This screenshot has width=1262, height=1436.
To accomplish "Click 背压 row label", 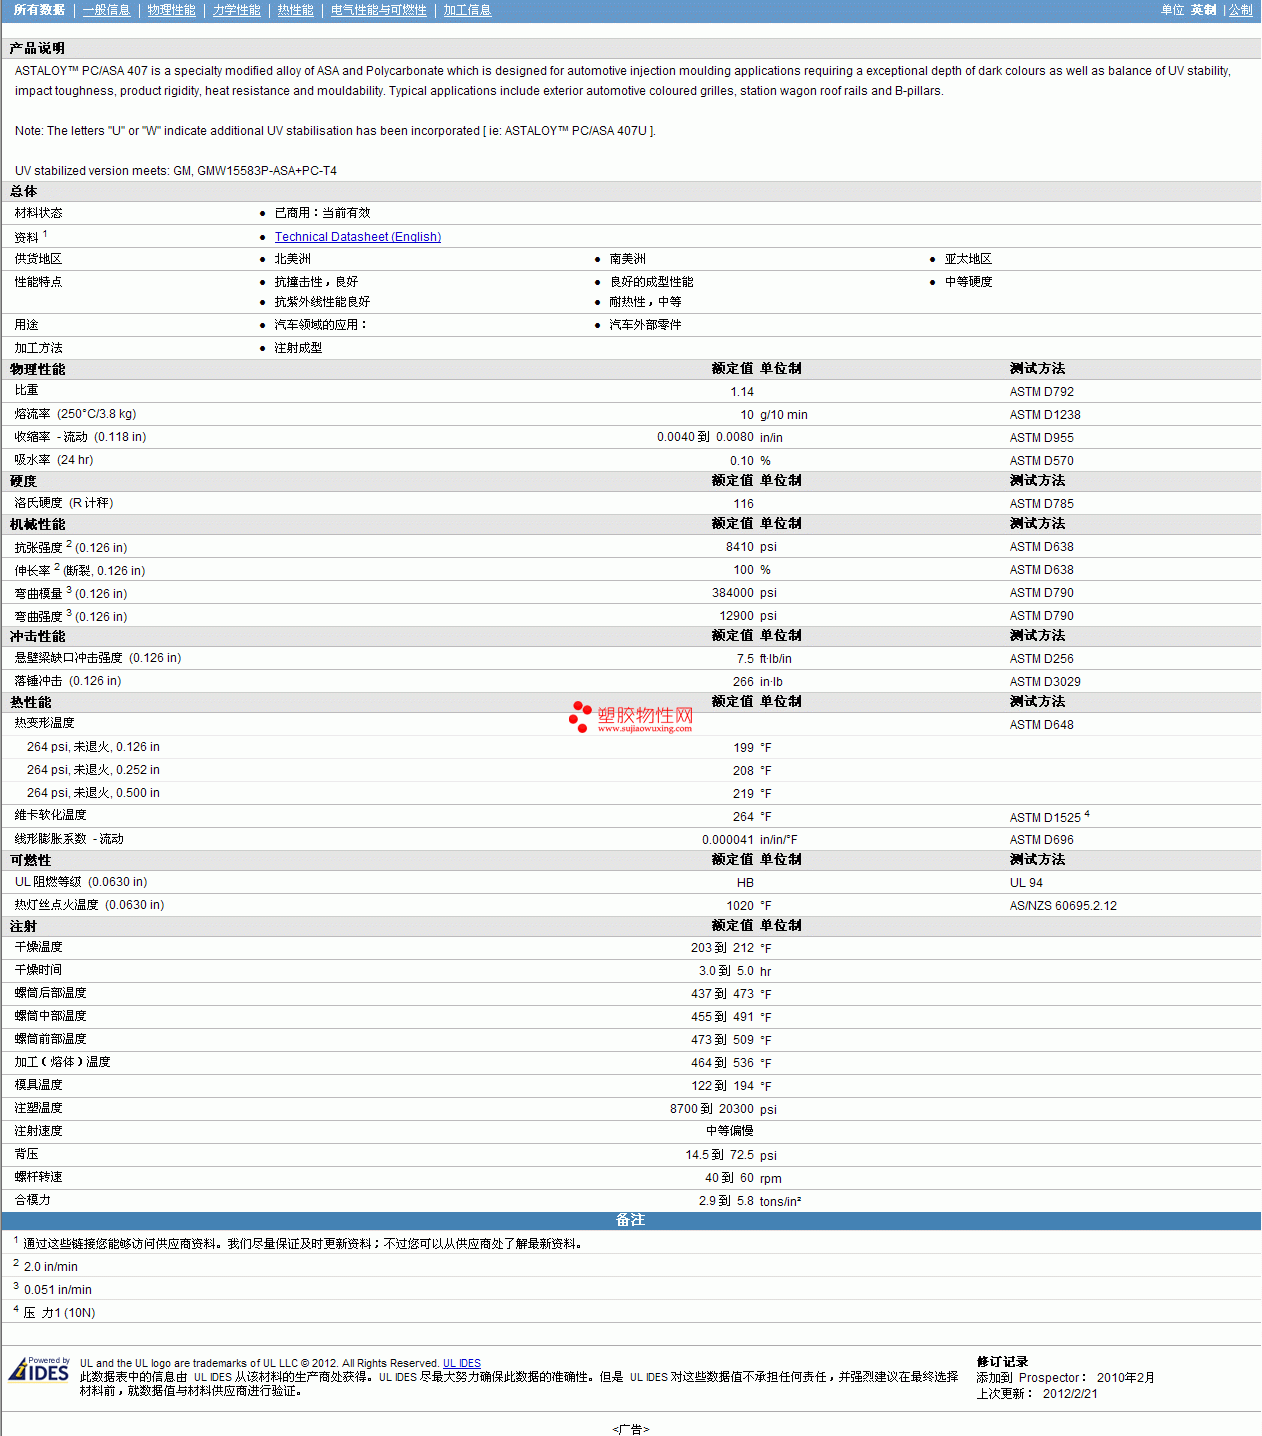I will [x=26, y=1154].
